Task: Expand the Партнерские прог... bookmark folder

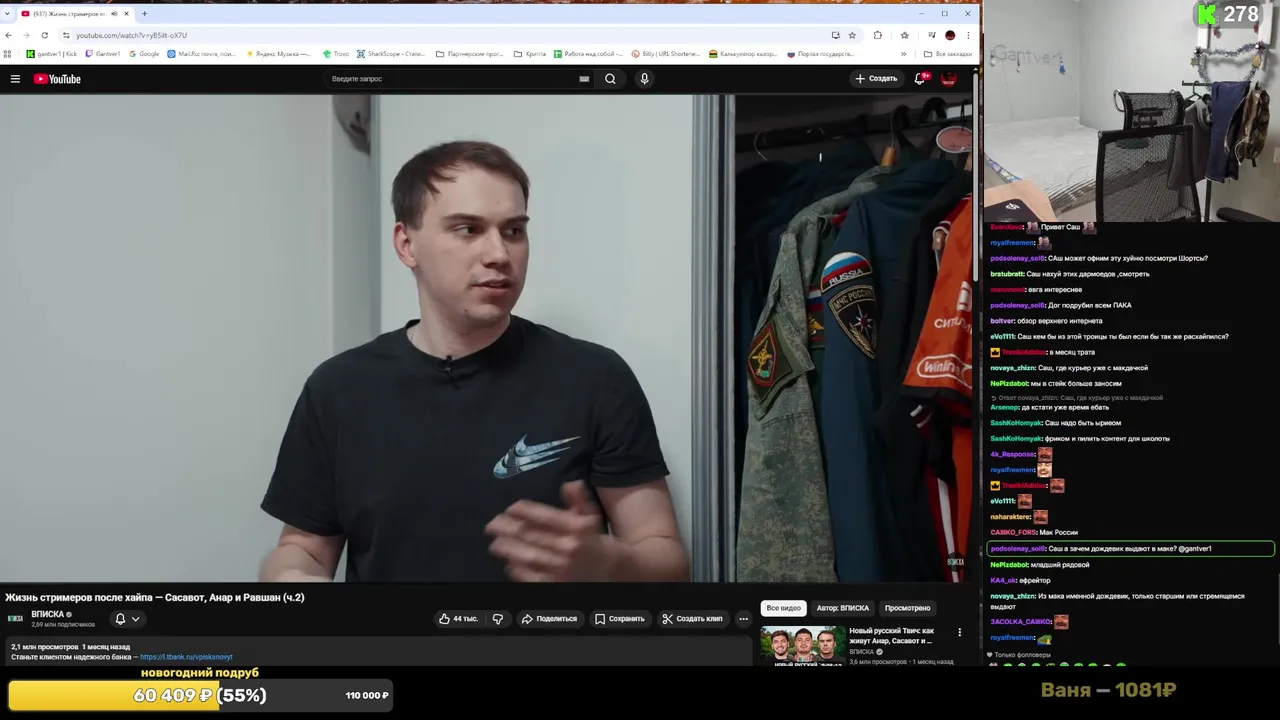Action: [470, 54]
